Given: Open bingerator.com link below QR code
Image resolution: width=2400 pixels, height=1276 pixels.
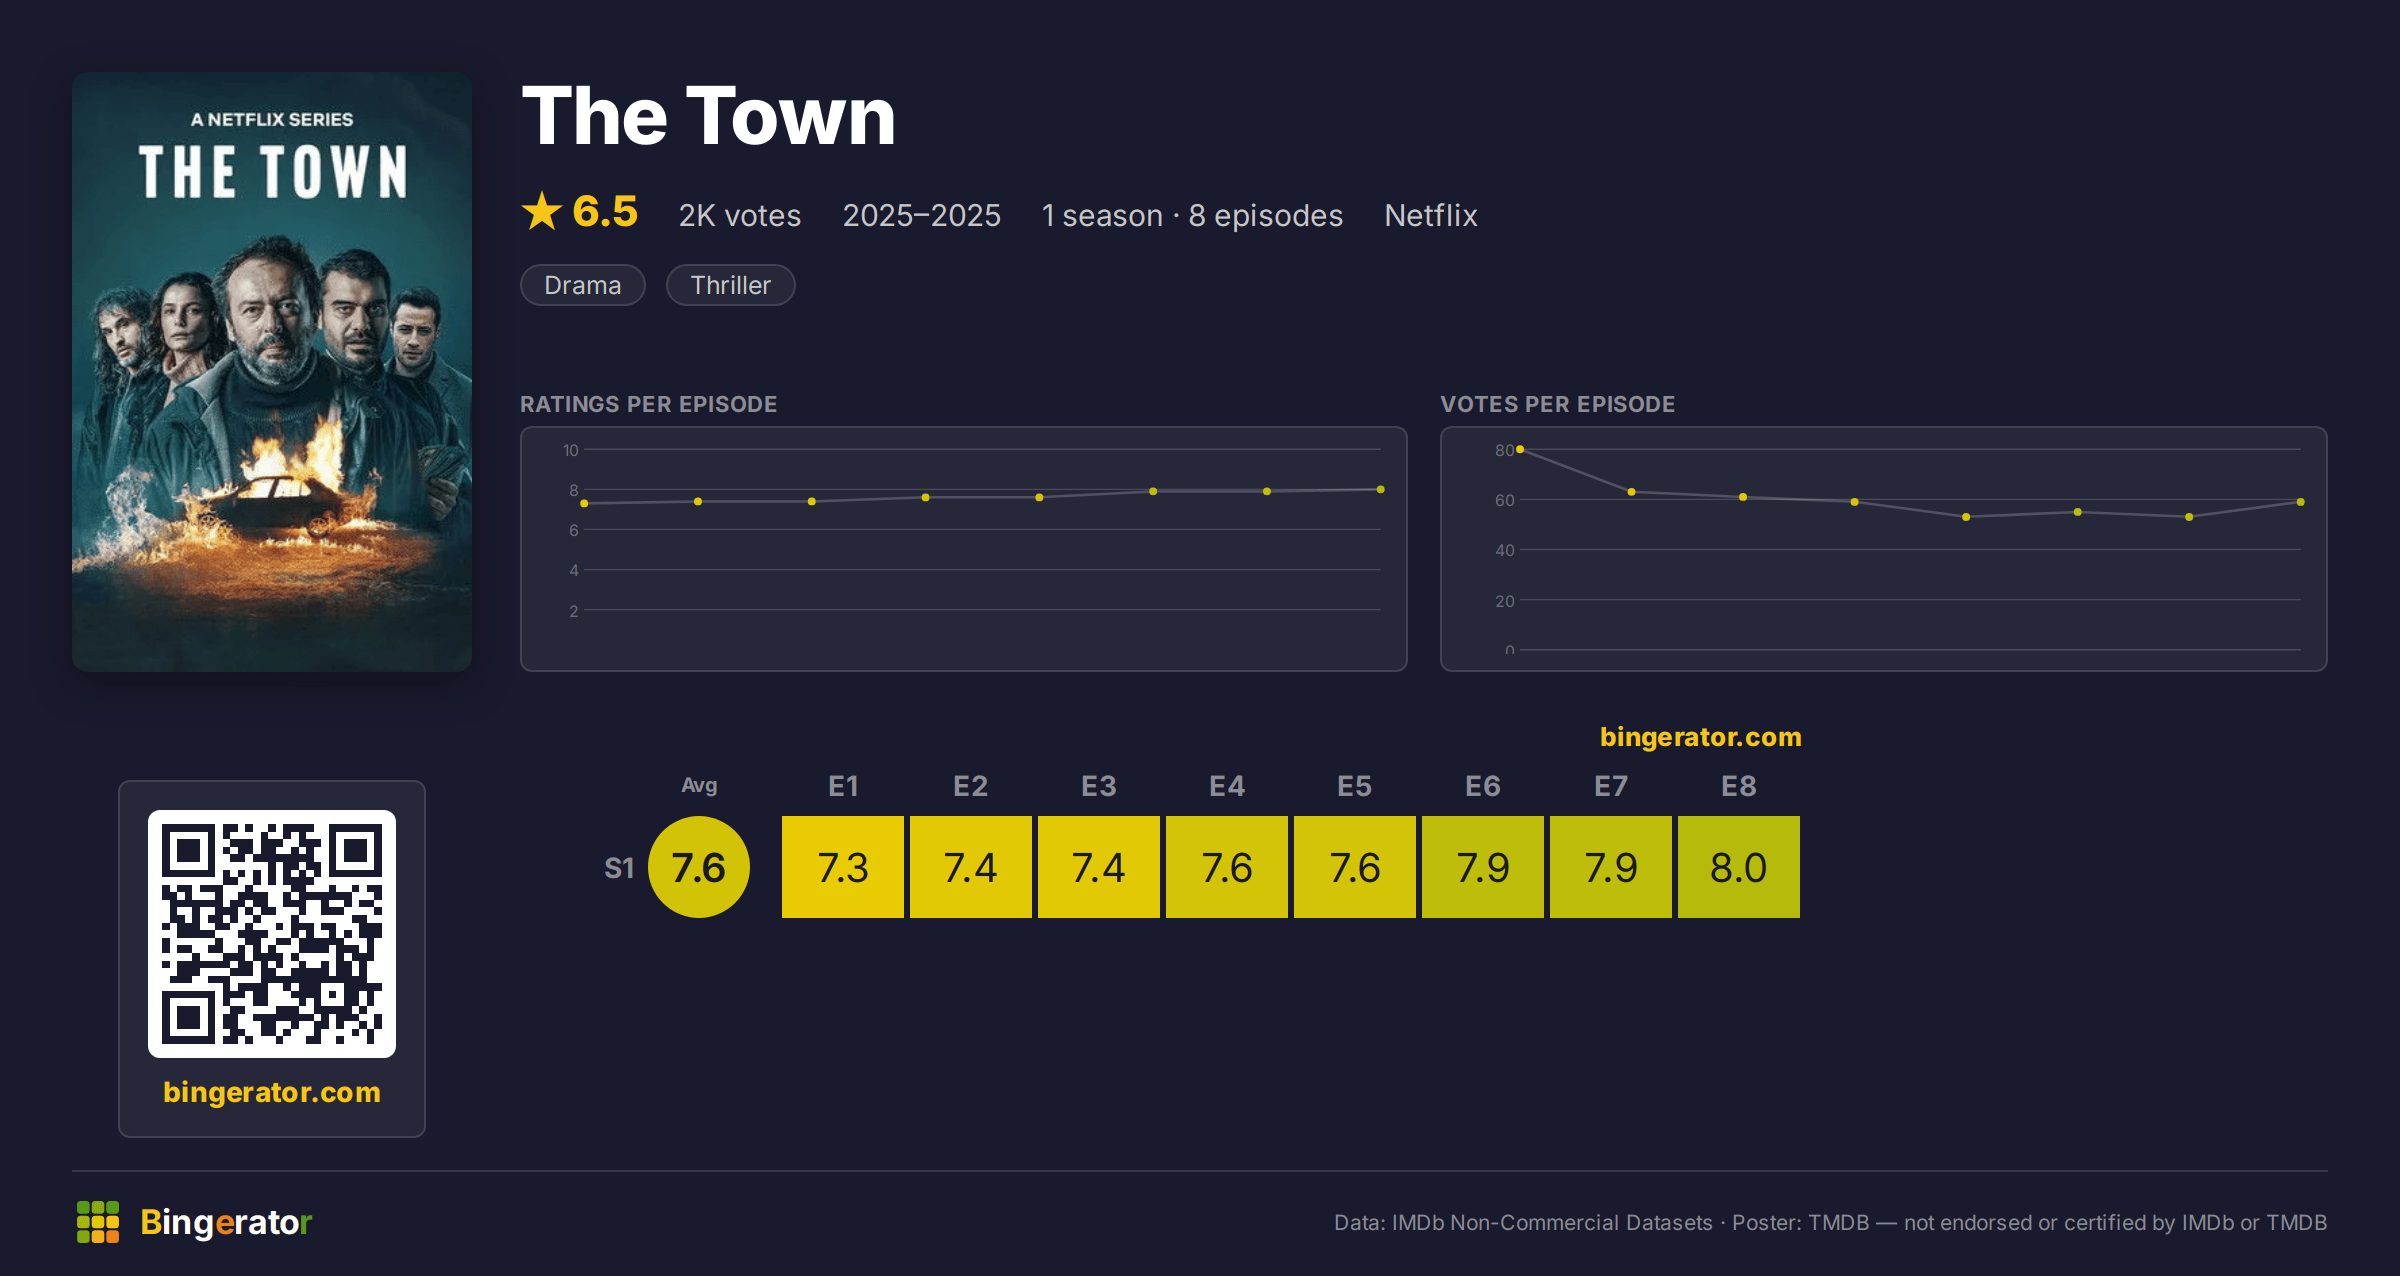Looking at the screenshot, I should [272, 1092].
